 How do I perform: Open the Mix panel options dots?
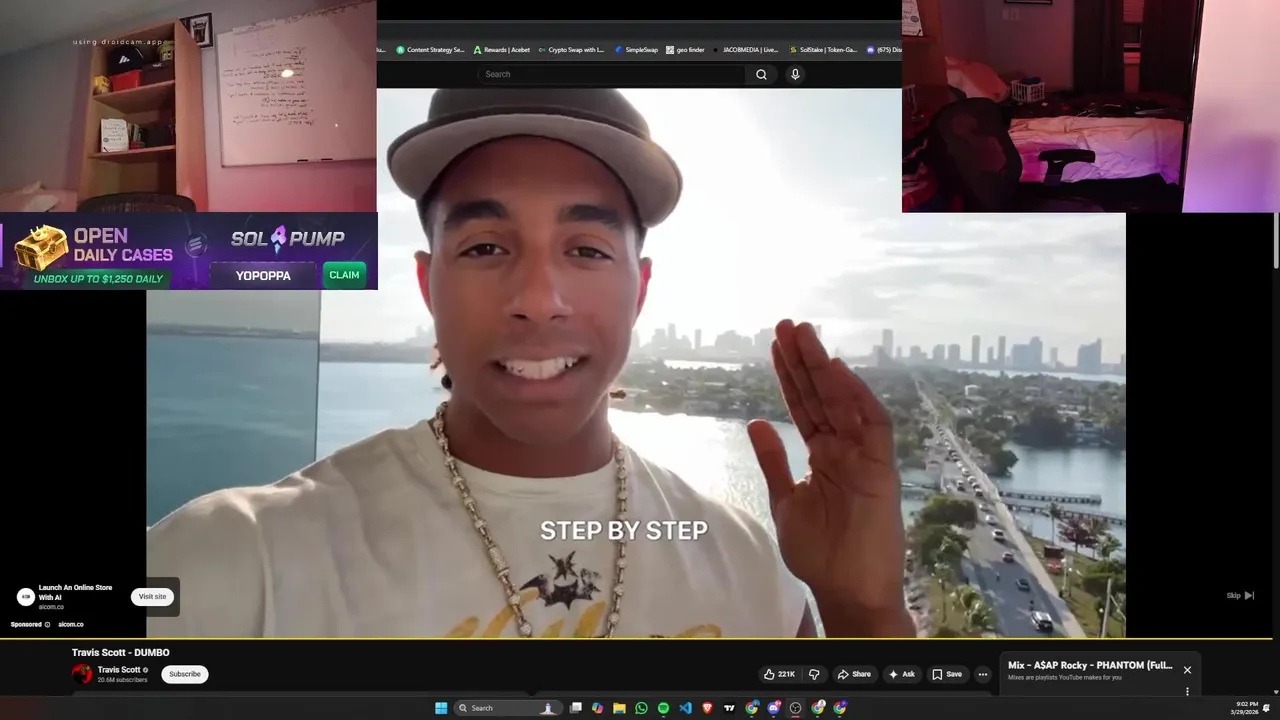[x=1187, y=691]
